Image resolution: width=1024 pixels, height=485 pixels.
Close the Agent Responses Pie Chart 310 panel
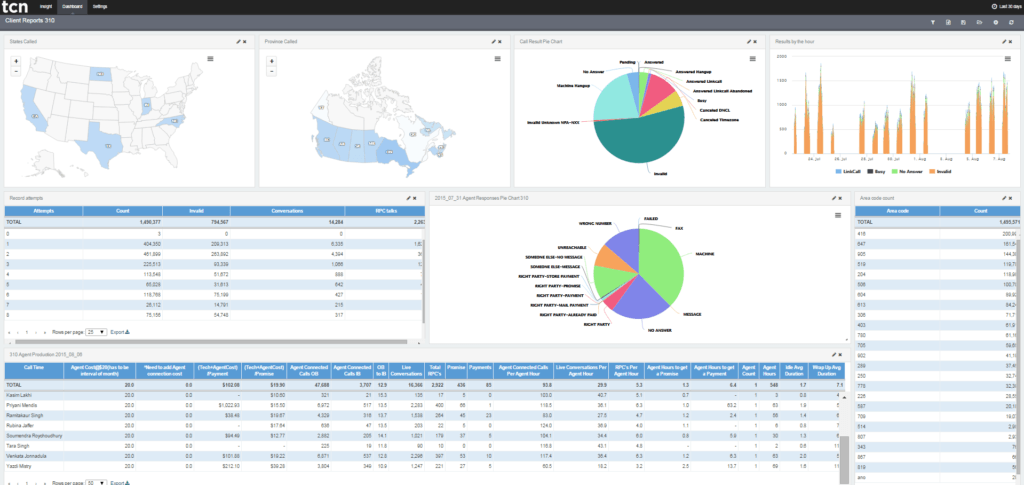click(840, 197)
